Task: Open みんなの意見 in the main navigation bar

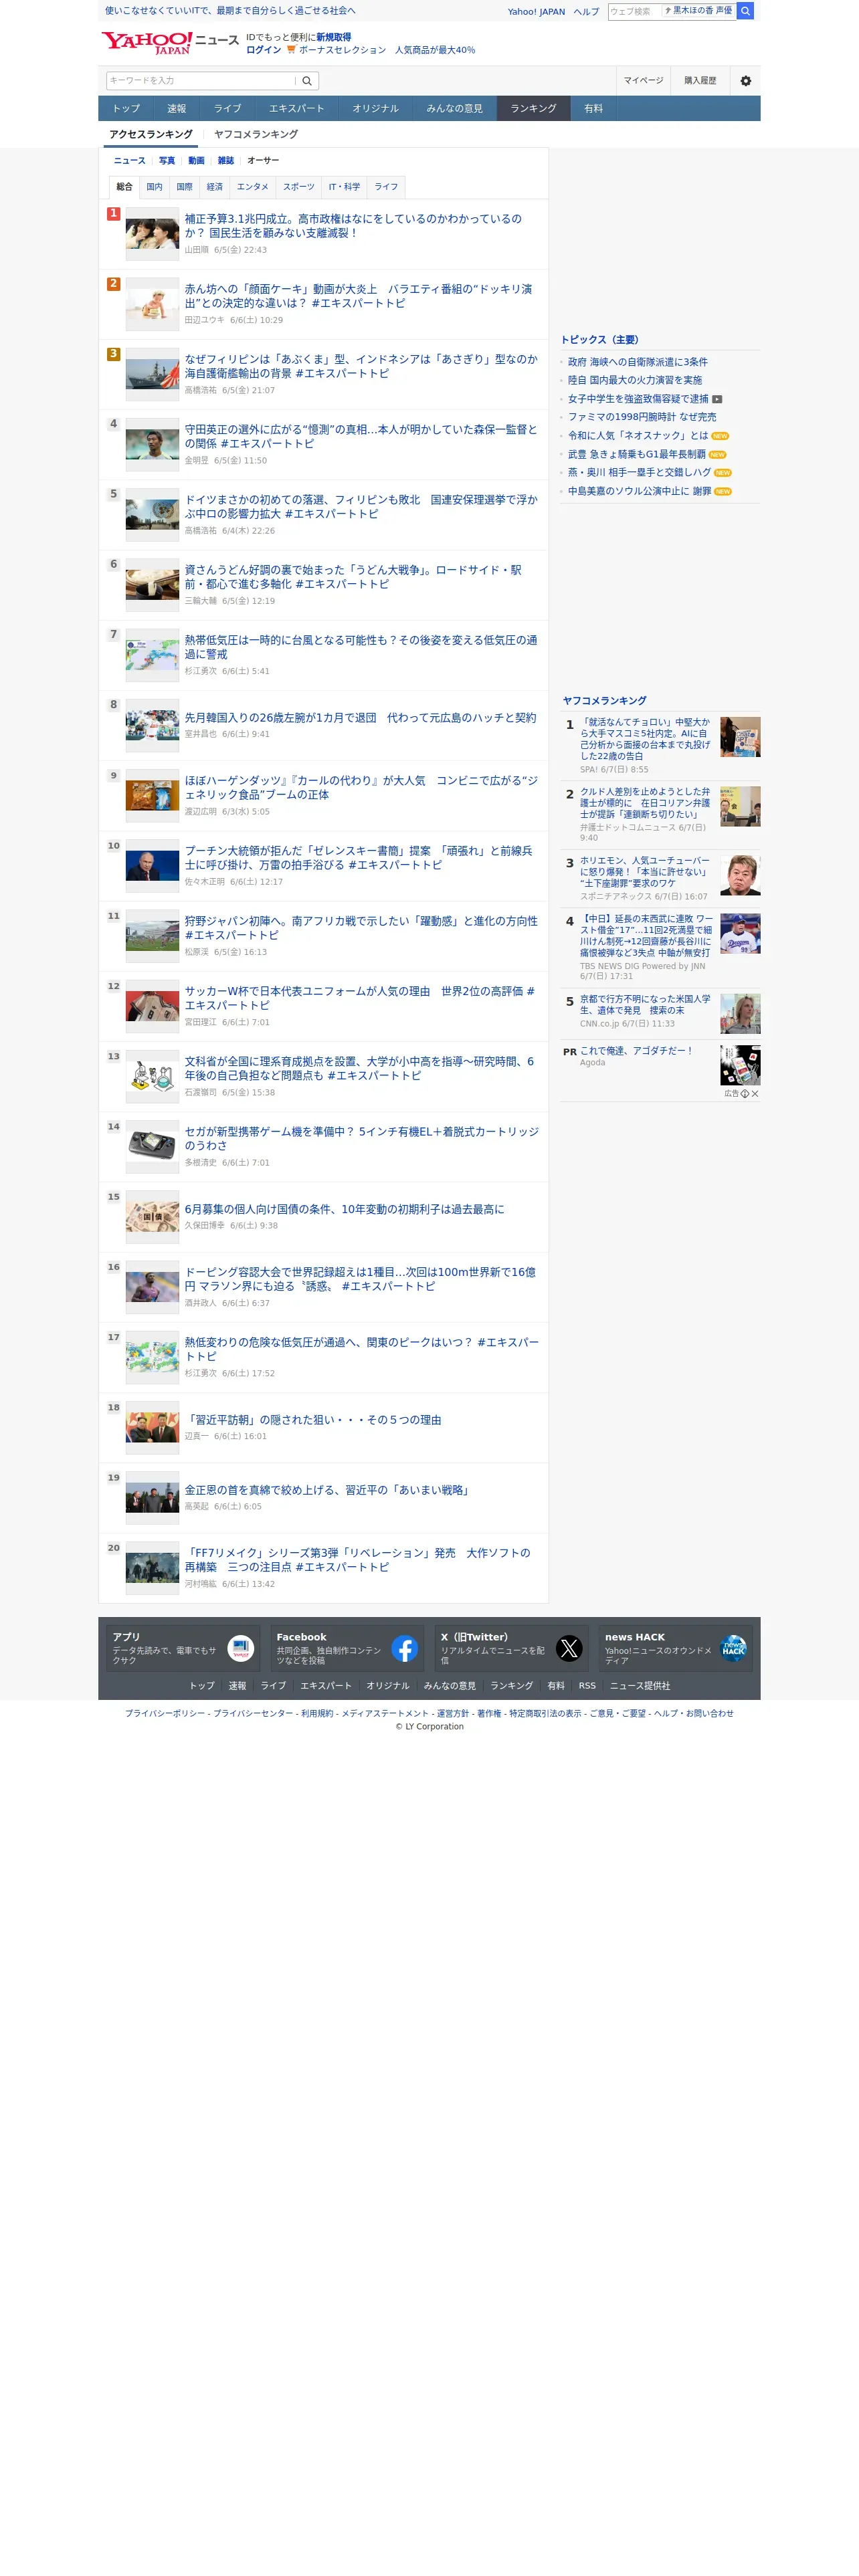Action: point(454,108)
